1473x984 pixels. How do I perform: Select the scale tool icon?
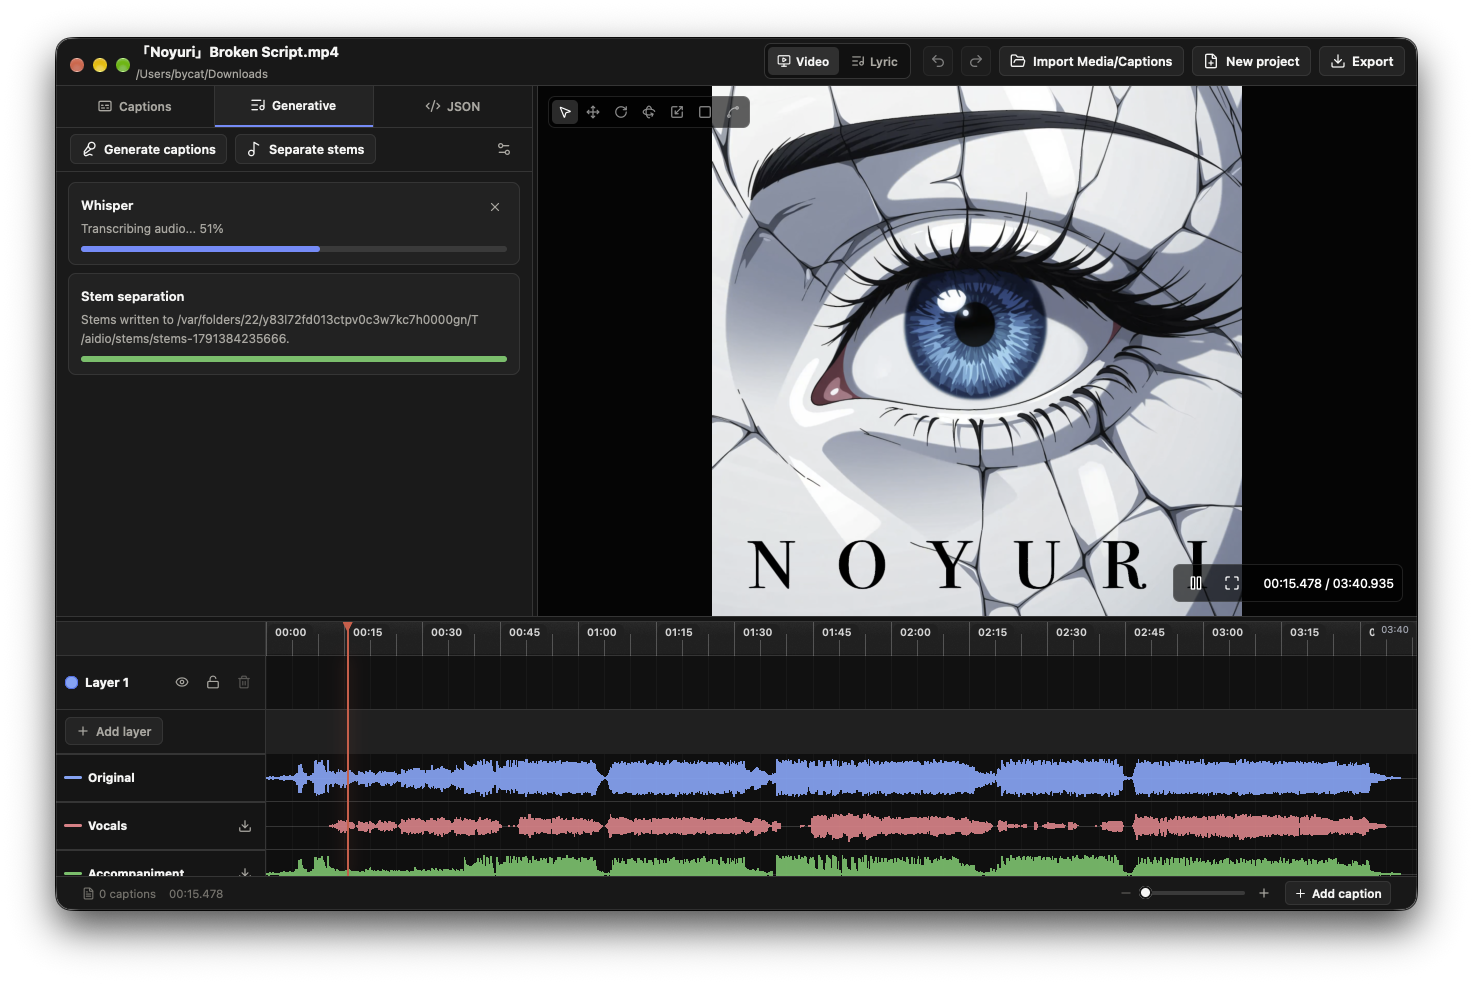coord(677,112)
